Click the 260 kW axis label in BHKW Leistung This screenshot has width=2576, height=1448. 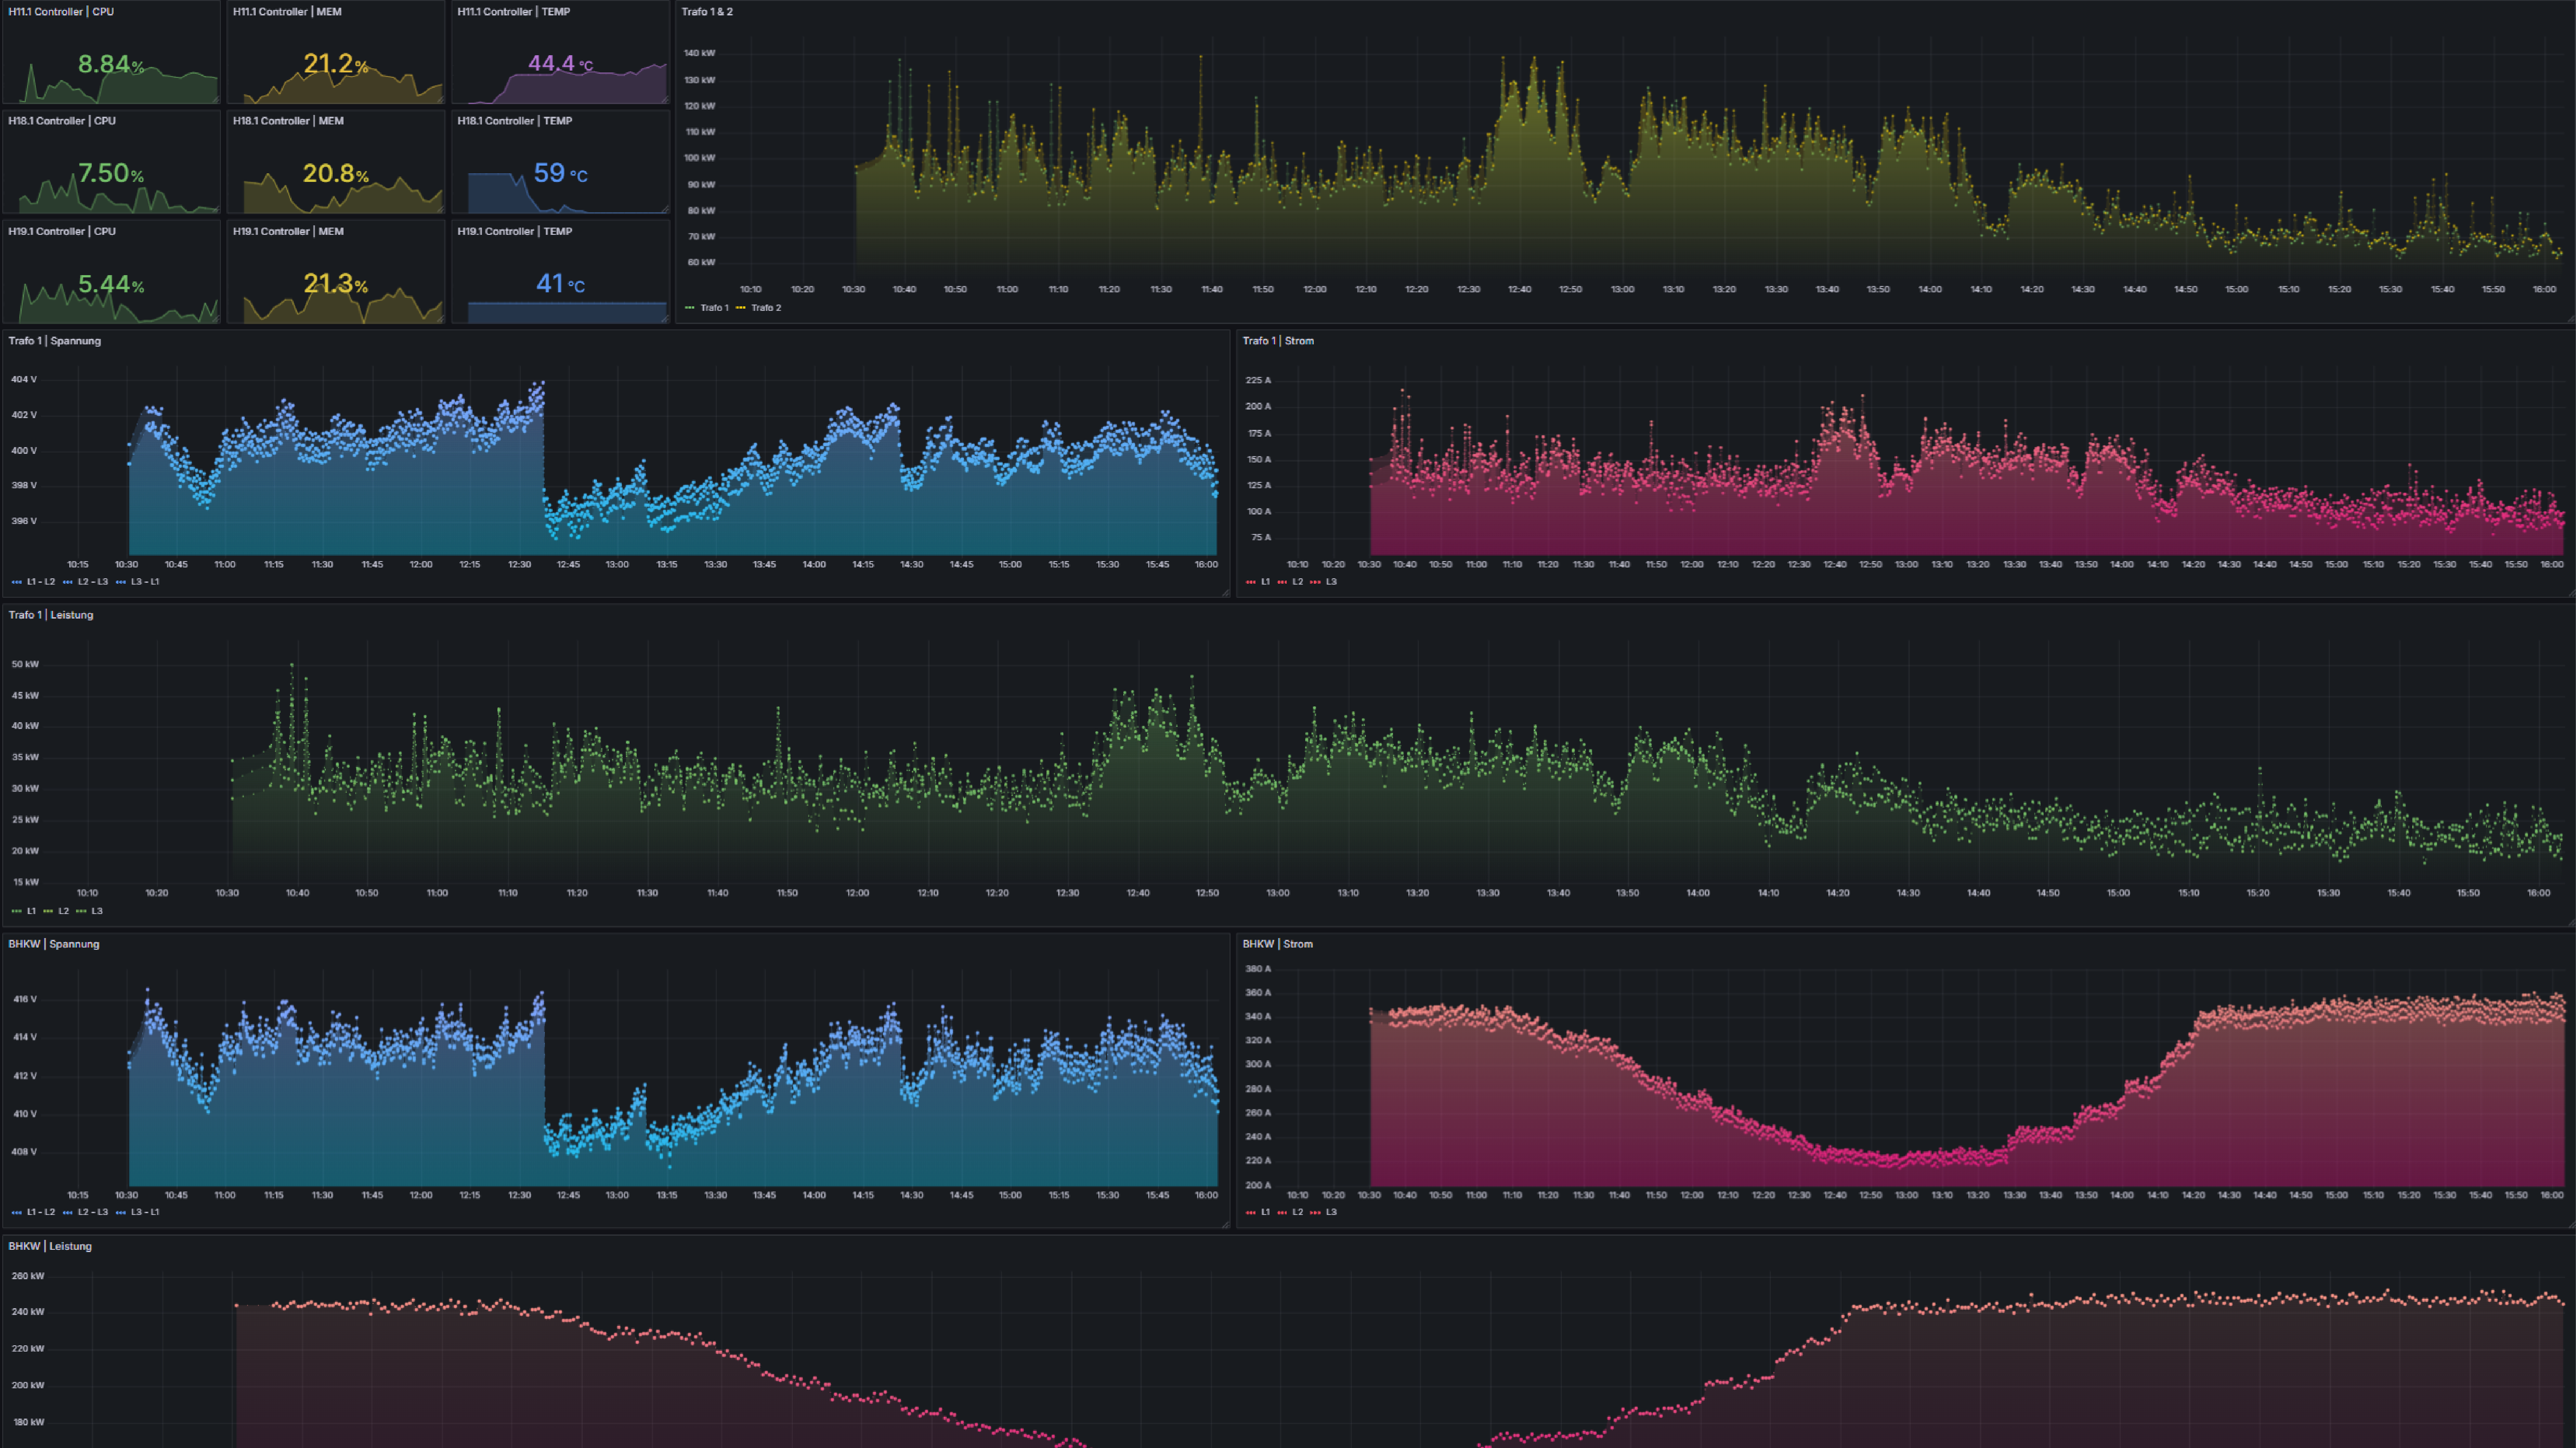coord(28,1277)
